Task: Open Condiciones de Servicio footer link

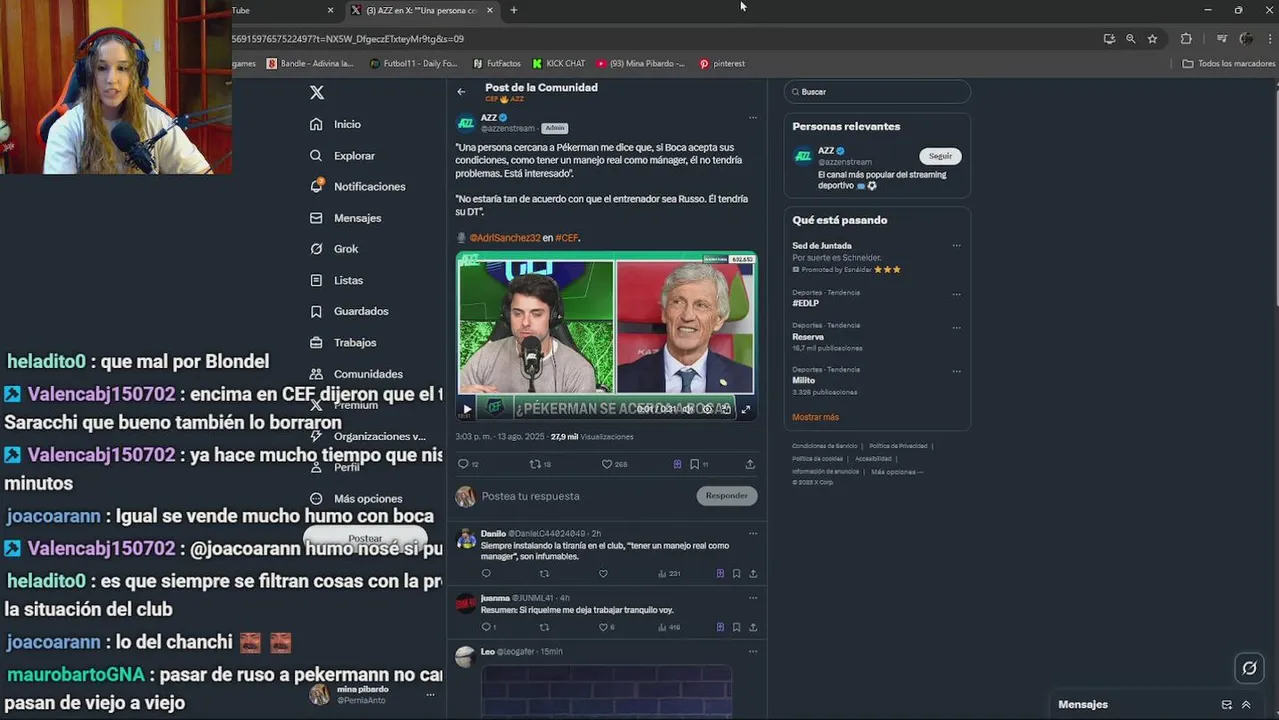Action: coord(825,446)
